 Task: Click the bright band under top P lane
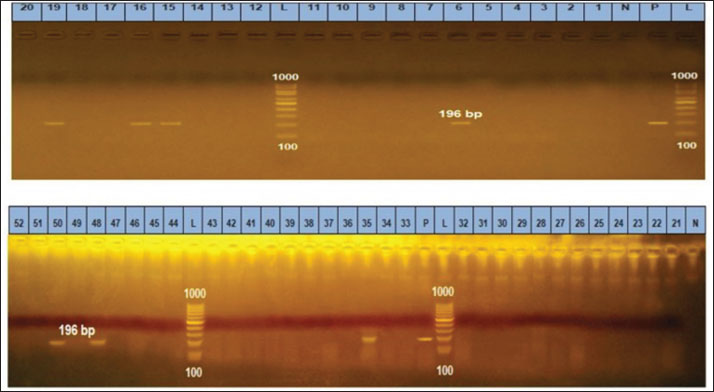pos(658,123)
